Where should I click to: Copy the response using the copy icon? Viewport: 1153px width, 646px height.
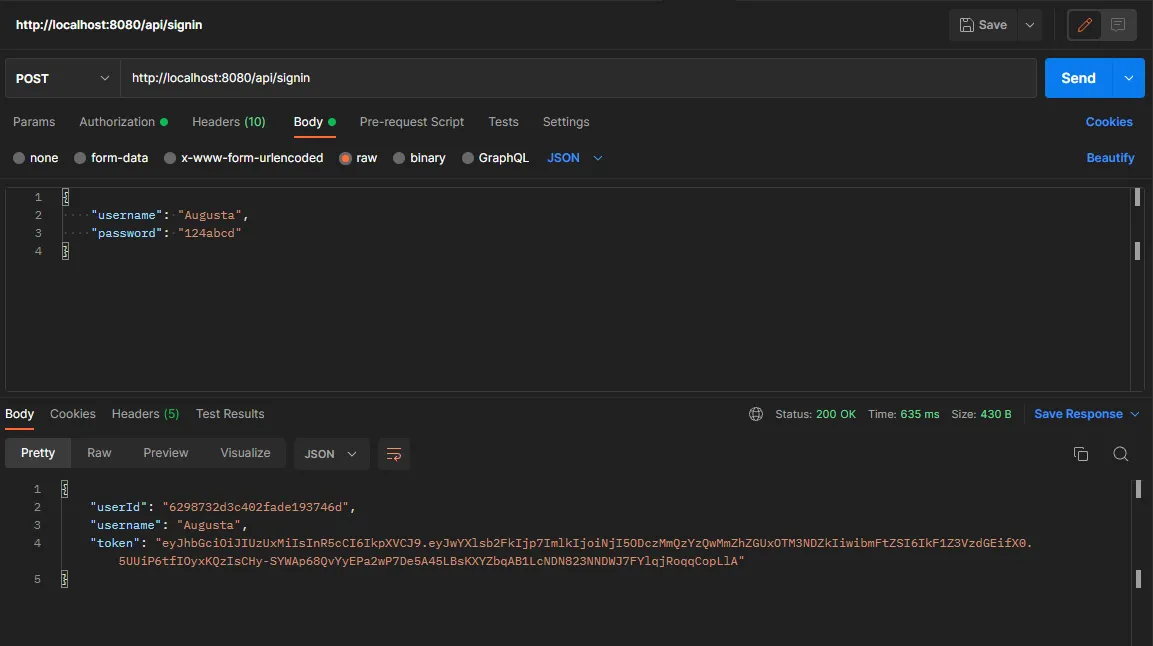pyautogui.click(x=1080, y=454)
